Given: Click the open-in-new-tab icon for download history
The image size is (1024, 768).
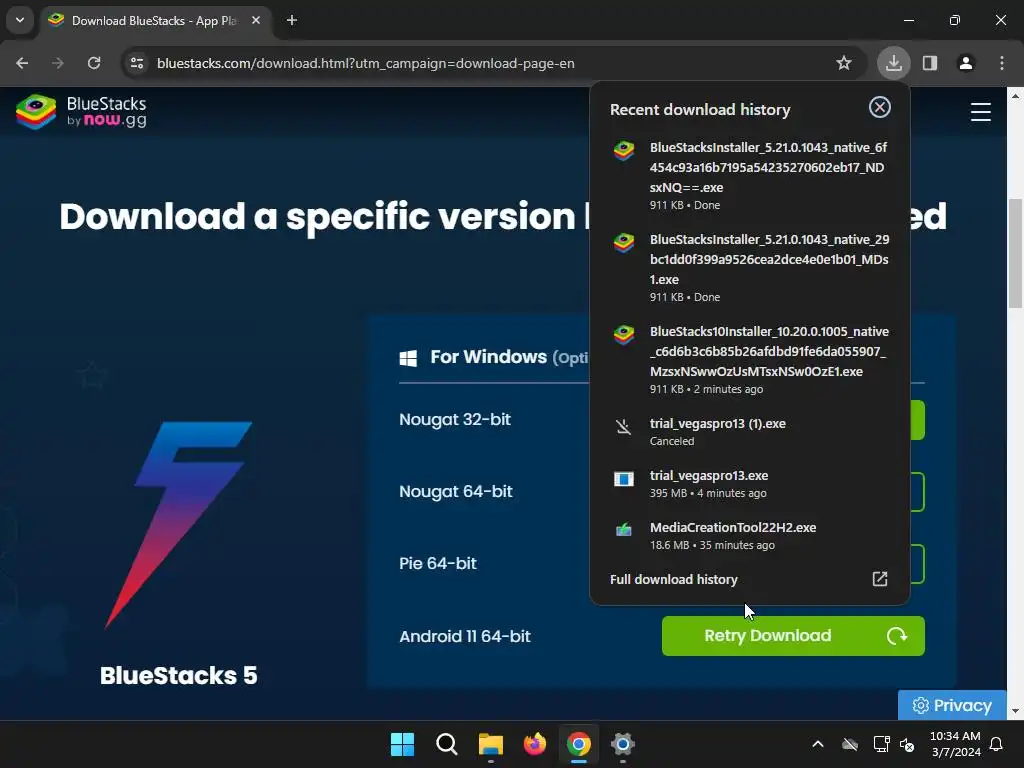Looking at the screenshot, I should tap(880, 579).
